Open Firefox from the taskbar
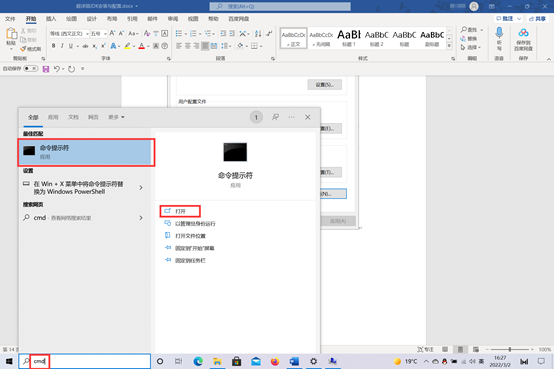554x369 pixels. click(275, 361)
